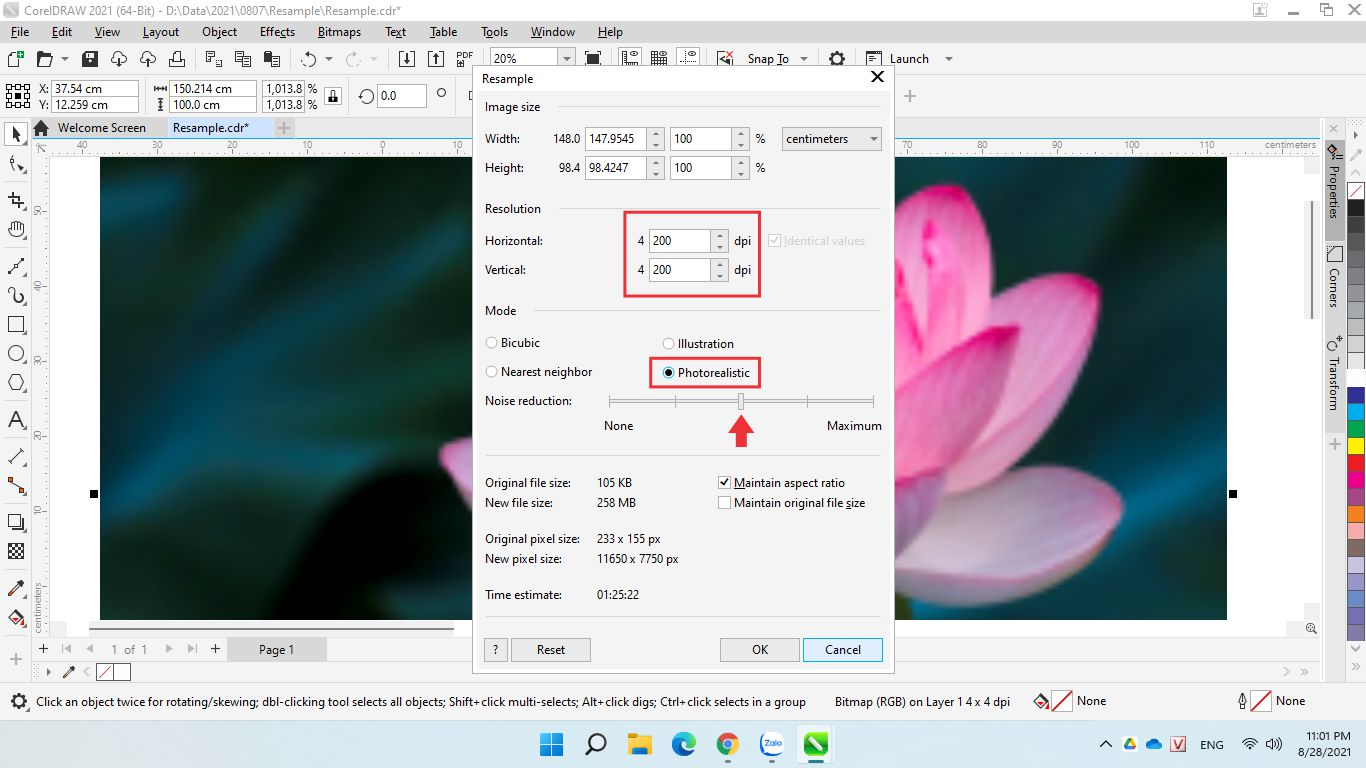Select the Pan hand tool
The image size is (1366, 768).
point(17,231)
